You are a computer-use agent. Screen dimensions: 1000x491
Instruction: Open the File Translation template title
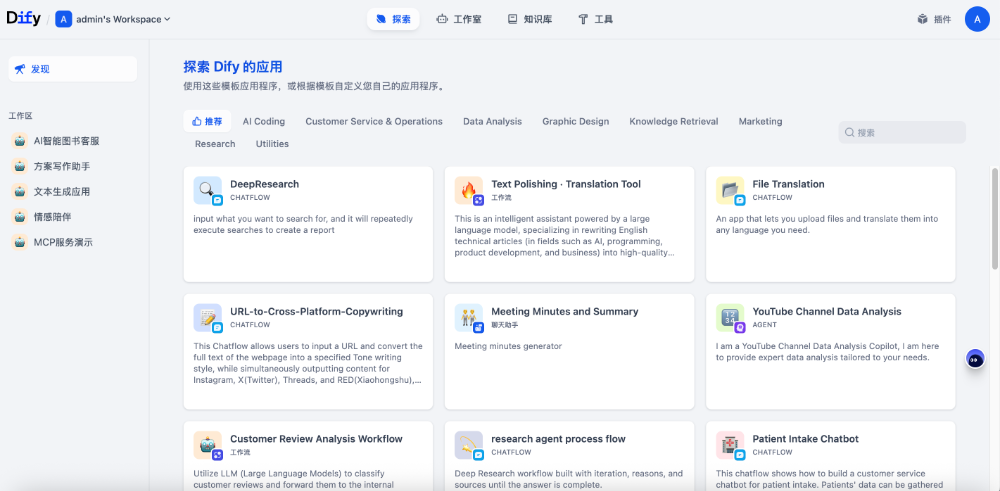788,184
